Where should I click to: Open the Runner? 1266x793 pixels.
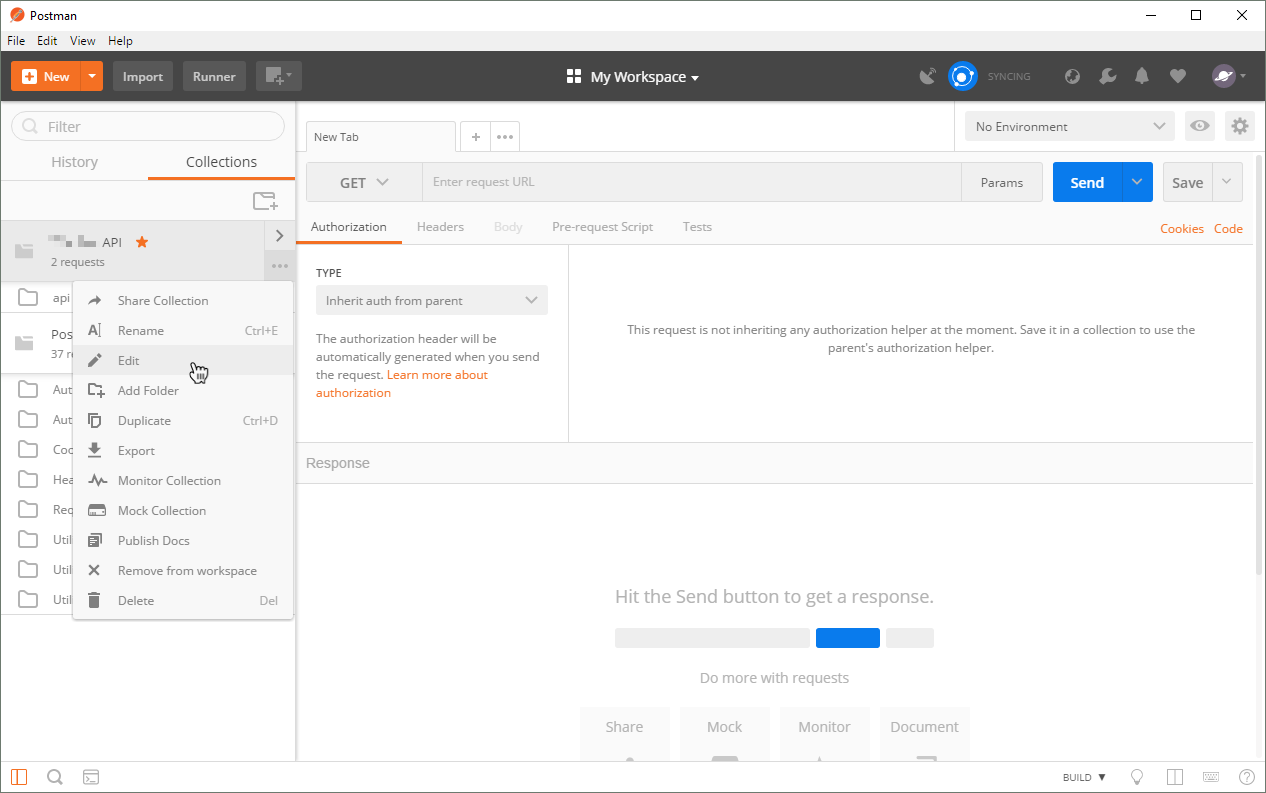coord(214,76)
